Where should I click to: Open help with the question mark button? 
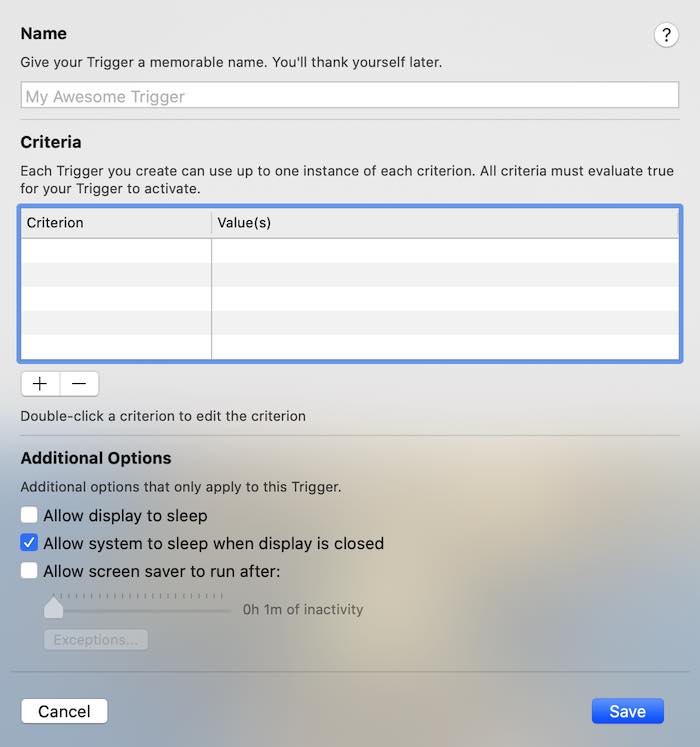[x=666, y=36]
